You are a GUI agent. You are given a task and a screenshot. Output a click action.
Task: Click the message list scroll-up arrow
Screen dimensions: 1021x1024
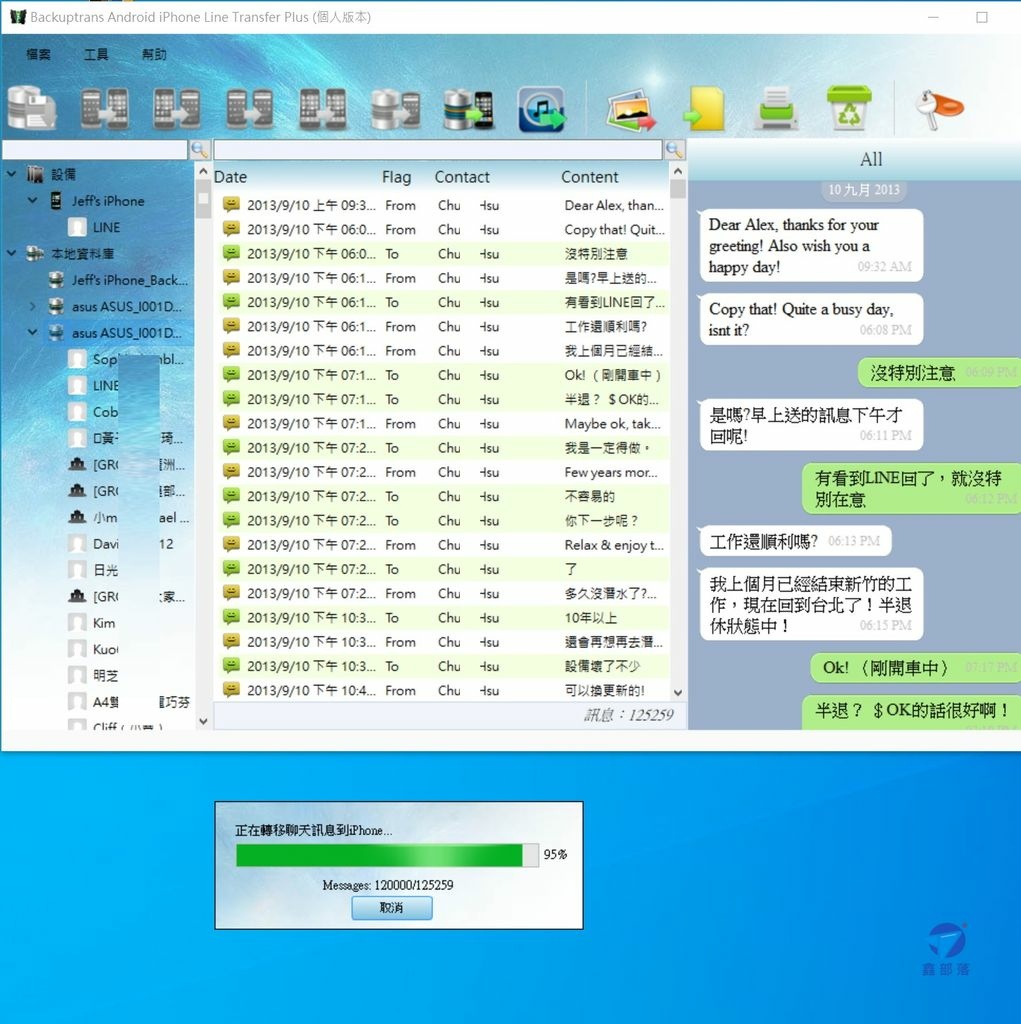pyautogui.click(x=677, y=171)
